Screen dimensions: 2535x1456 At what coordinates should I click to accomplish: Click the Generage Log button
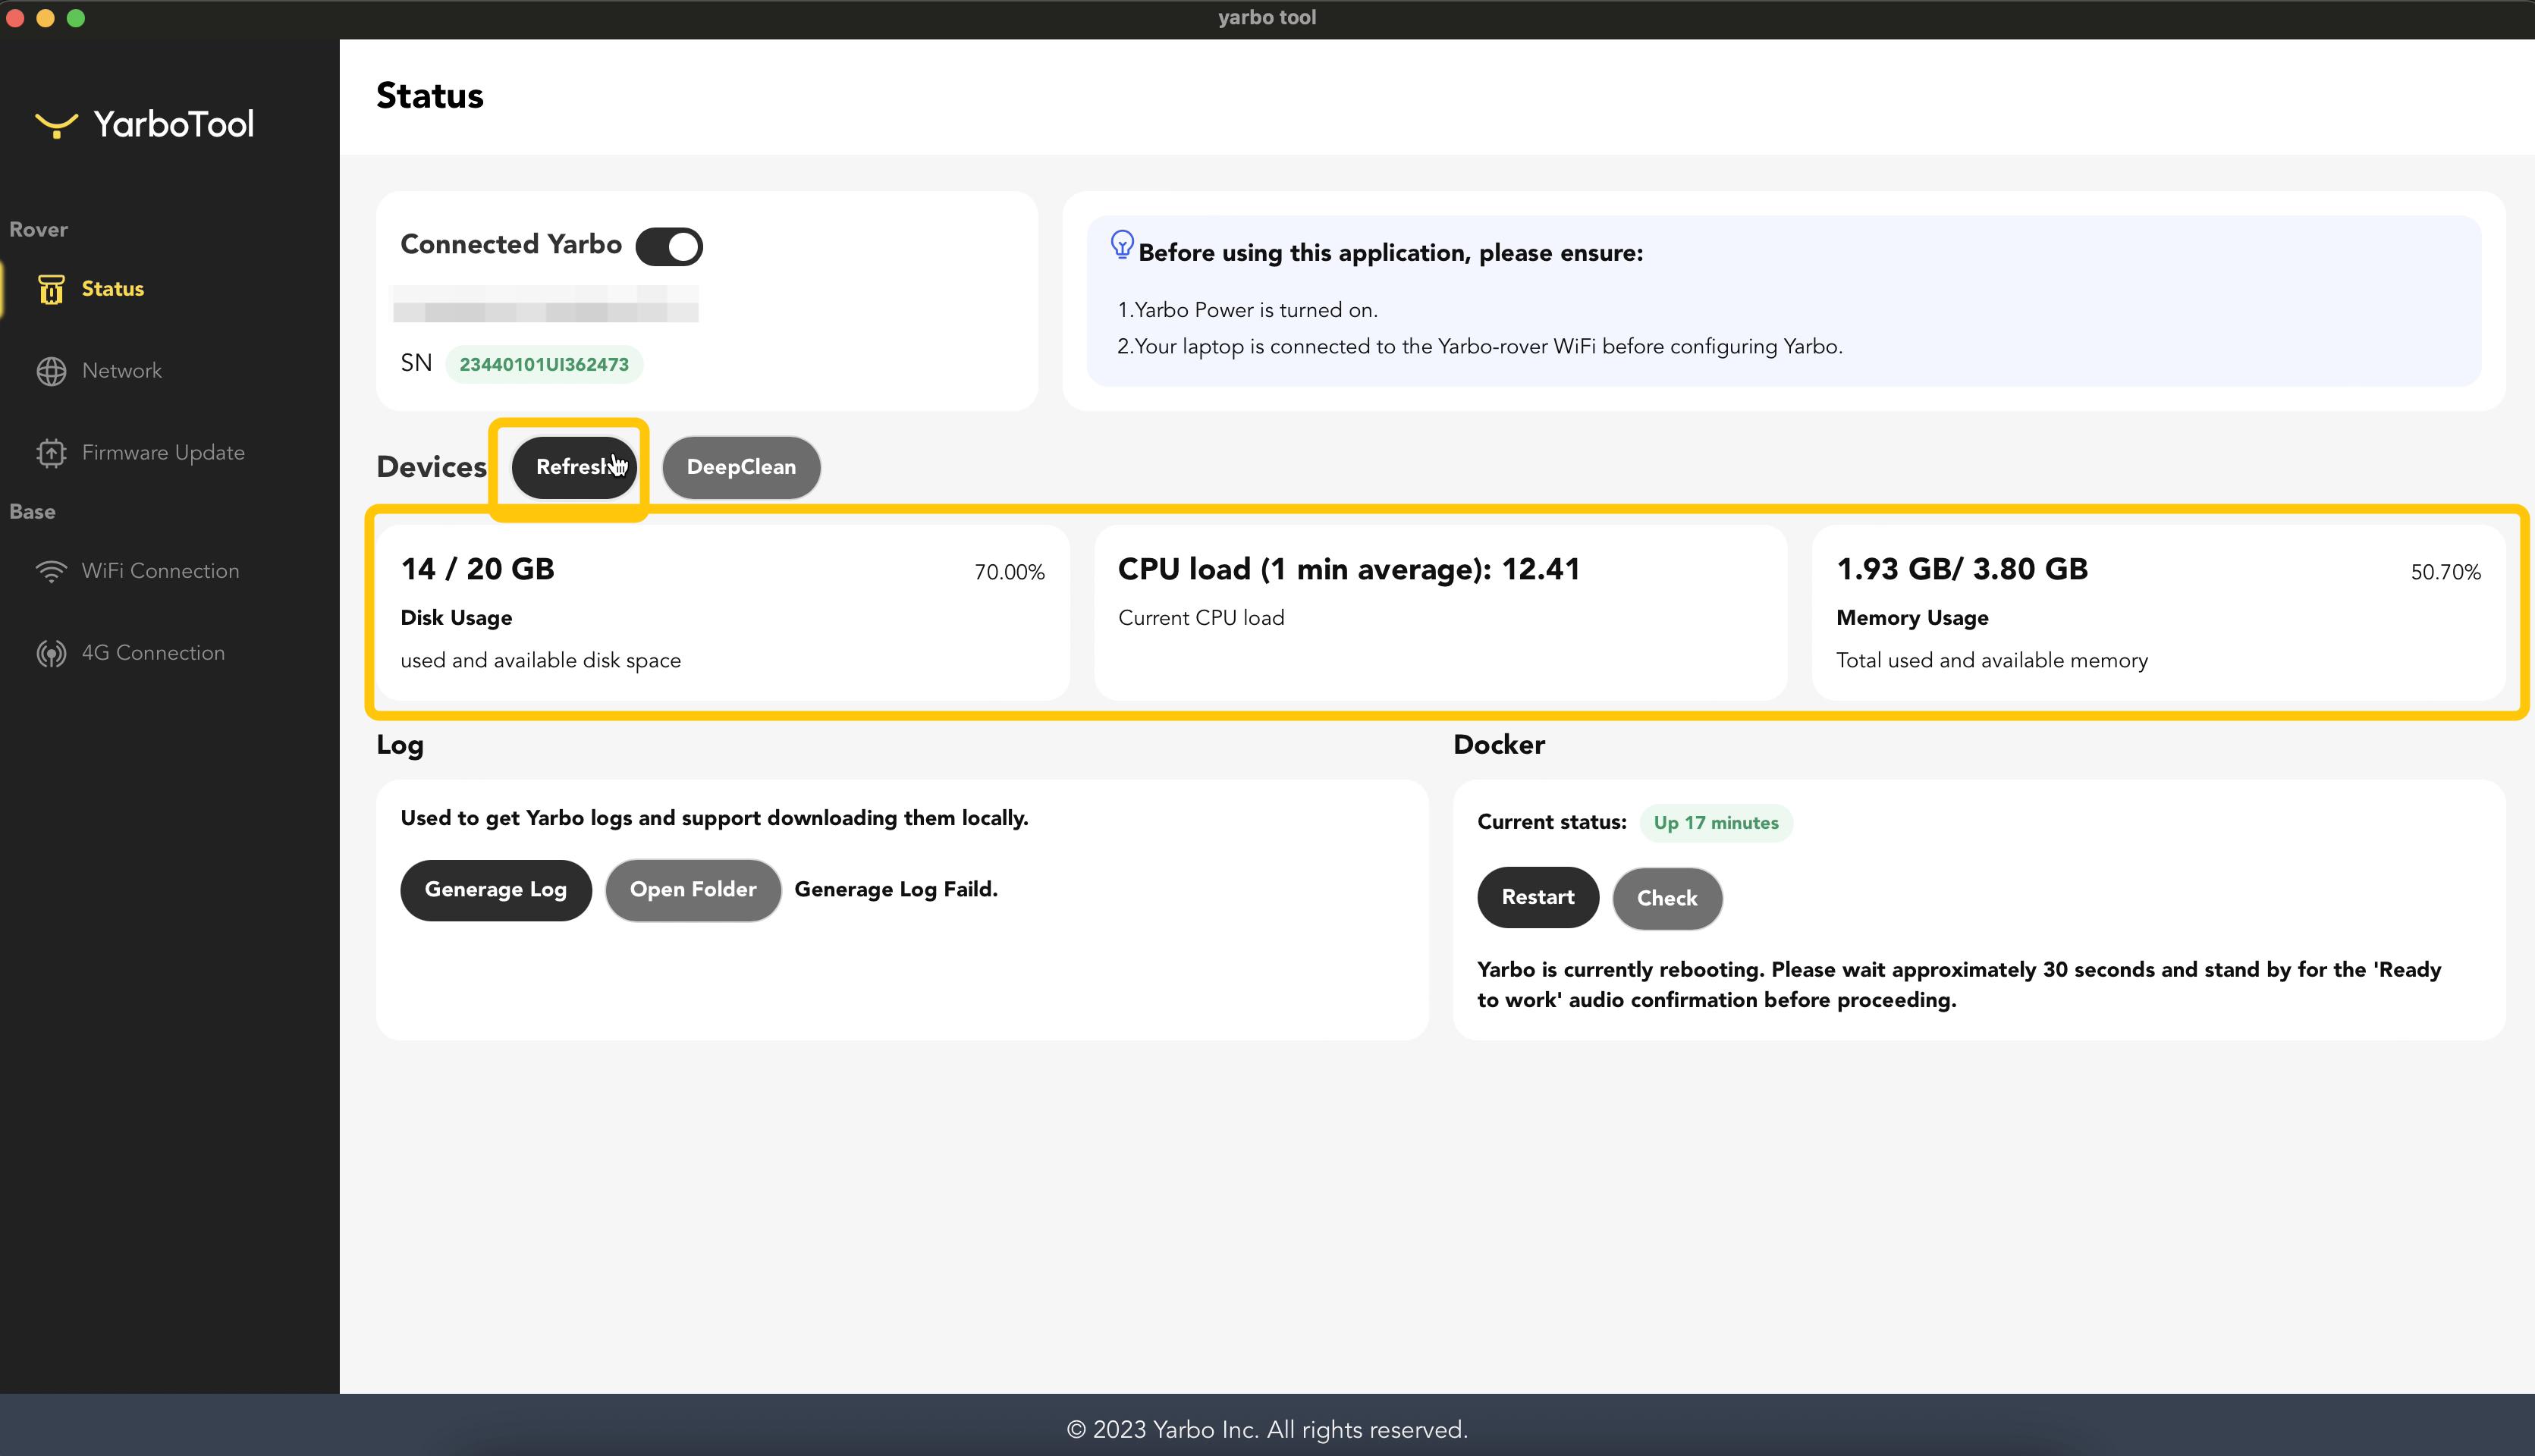point(495,889)
